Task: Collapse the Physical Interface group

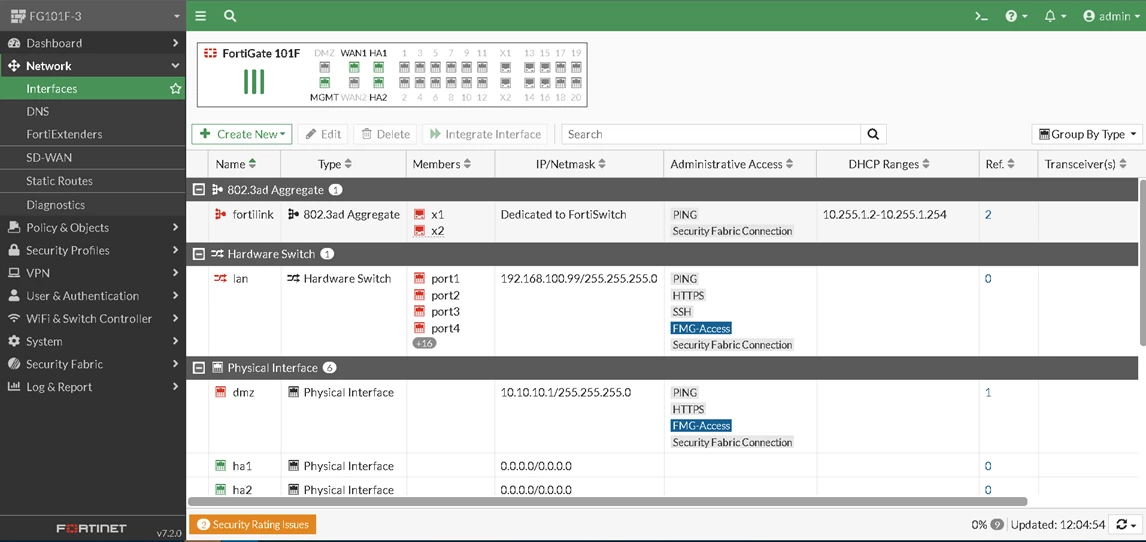Action: (x=197, y=368)
